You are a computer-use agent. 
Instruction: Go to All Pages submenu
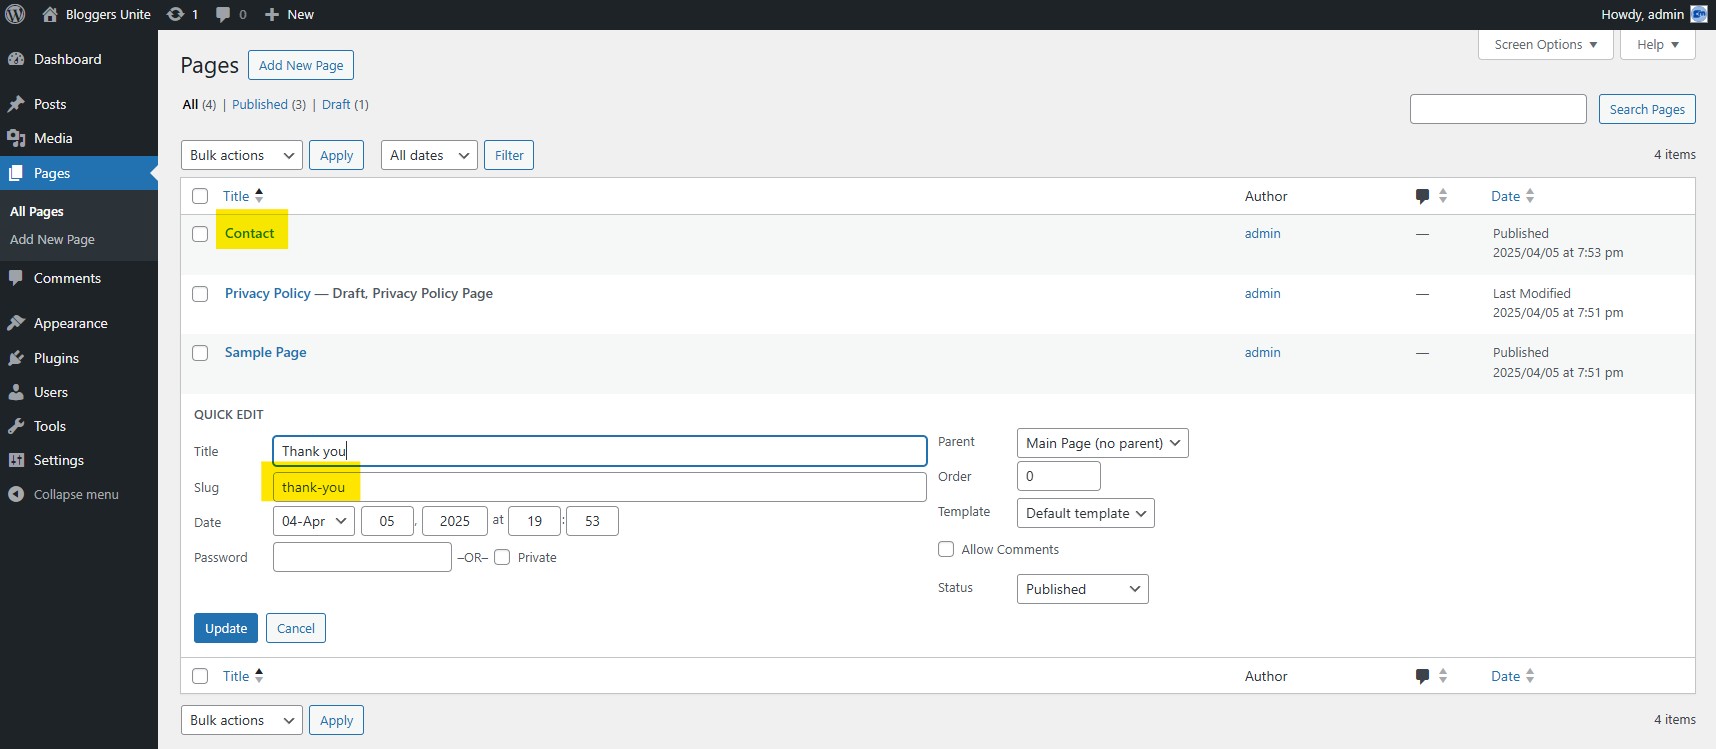(37, 211)
